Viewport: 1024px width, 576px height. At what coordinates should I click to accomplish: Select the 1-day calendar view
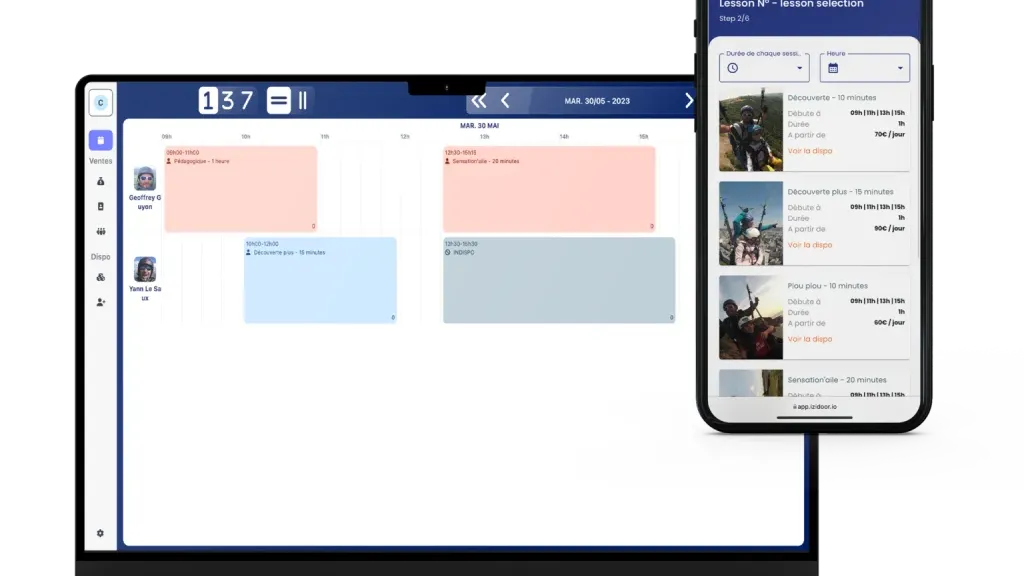(x=208, y=100)
